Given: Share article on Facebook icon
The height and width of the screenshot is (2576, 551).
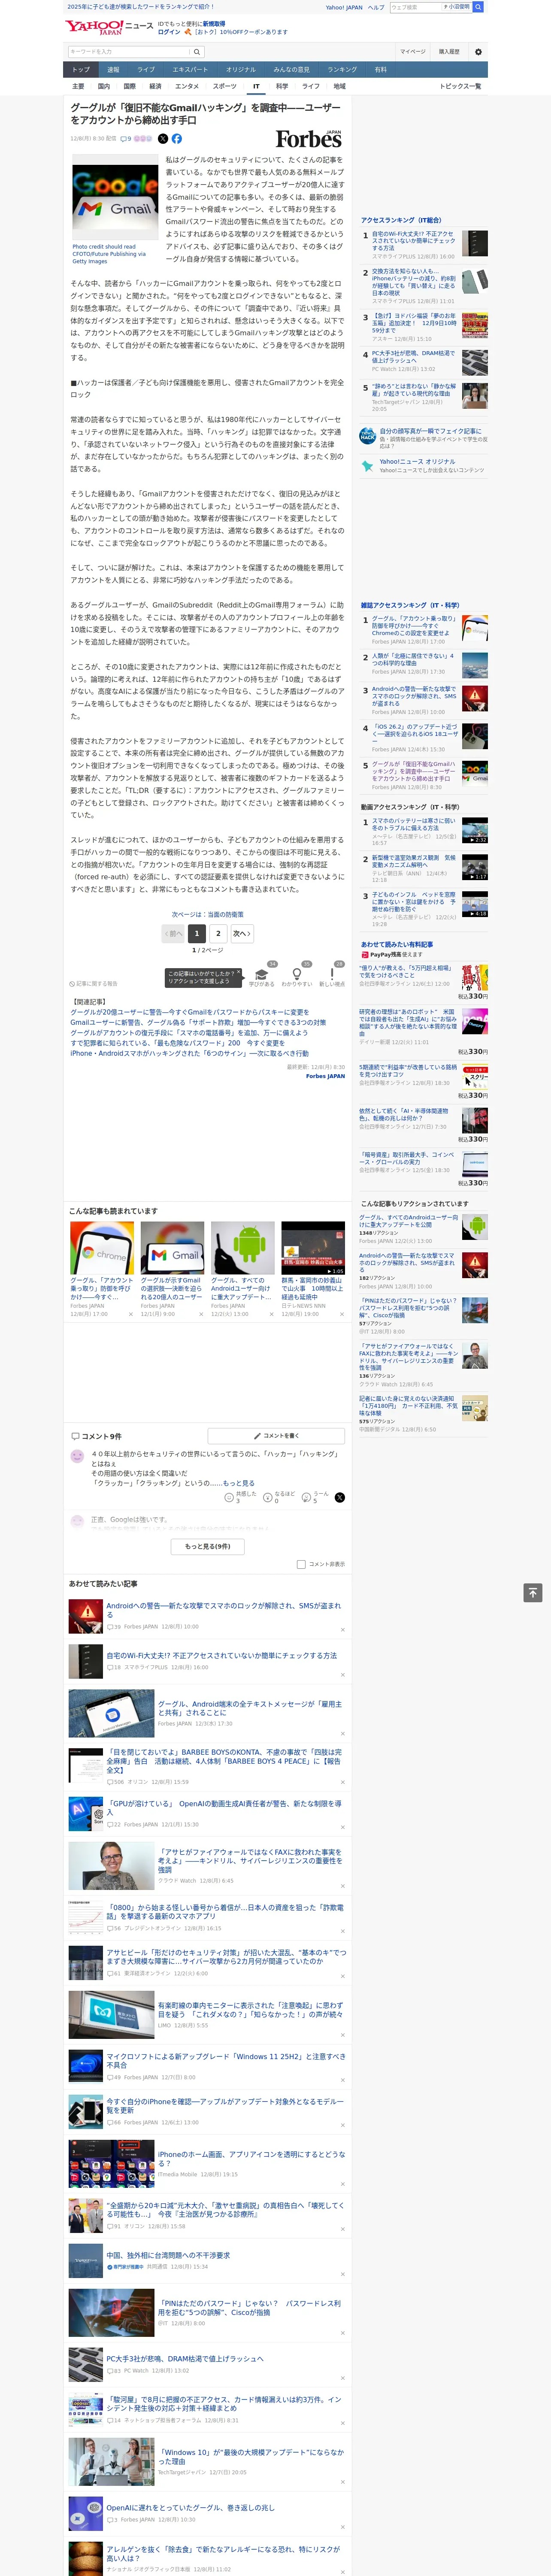Looking at the screenshot, I should point(177,139).
